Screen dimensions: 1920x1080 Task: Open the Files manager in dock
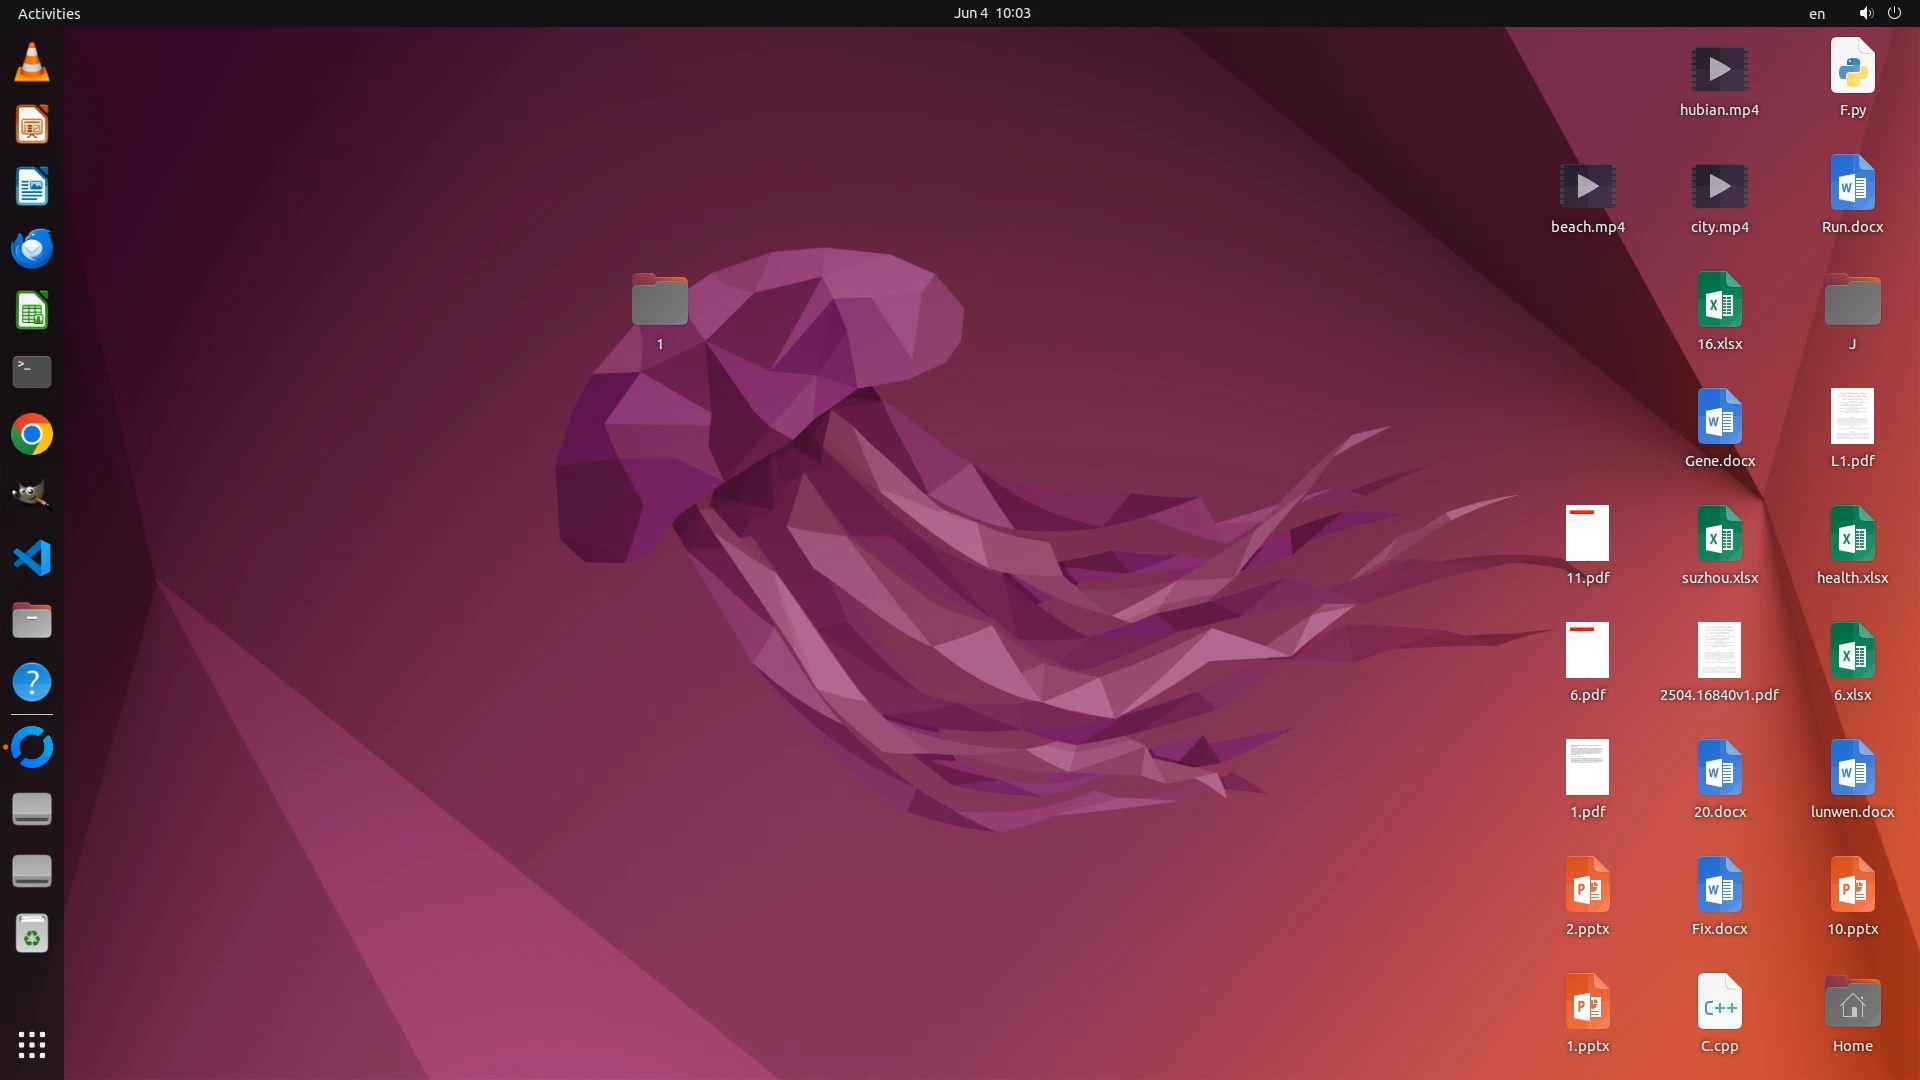point(32,621)
